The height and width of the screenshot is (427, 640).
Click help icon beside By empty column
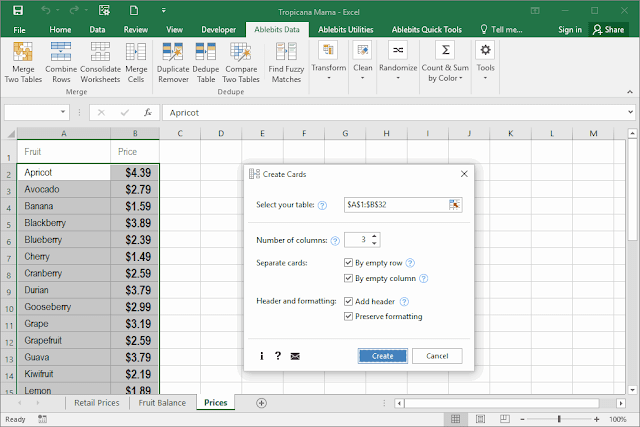424,278
